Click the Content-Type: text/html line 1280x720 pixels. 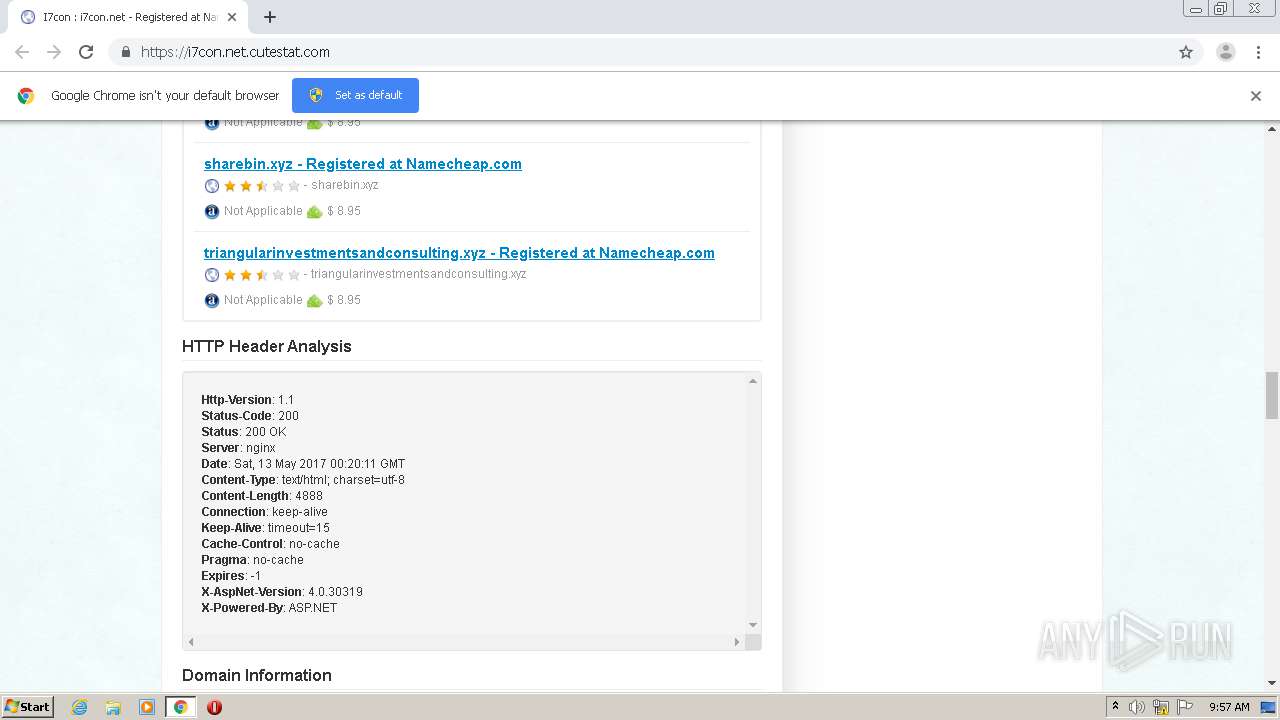click(x=303, y=480)
